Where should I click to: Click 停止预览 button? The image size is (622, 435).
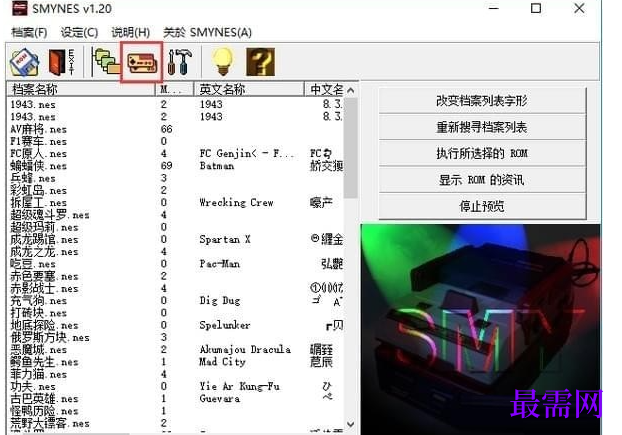[x=482, y=206]
